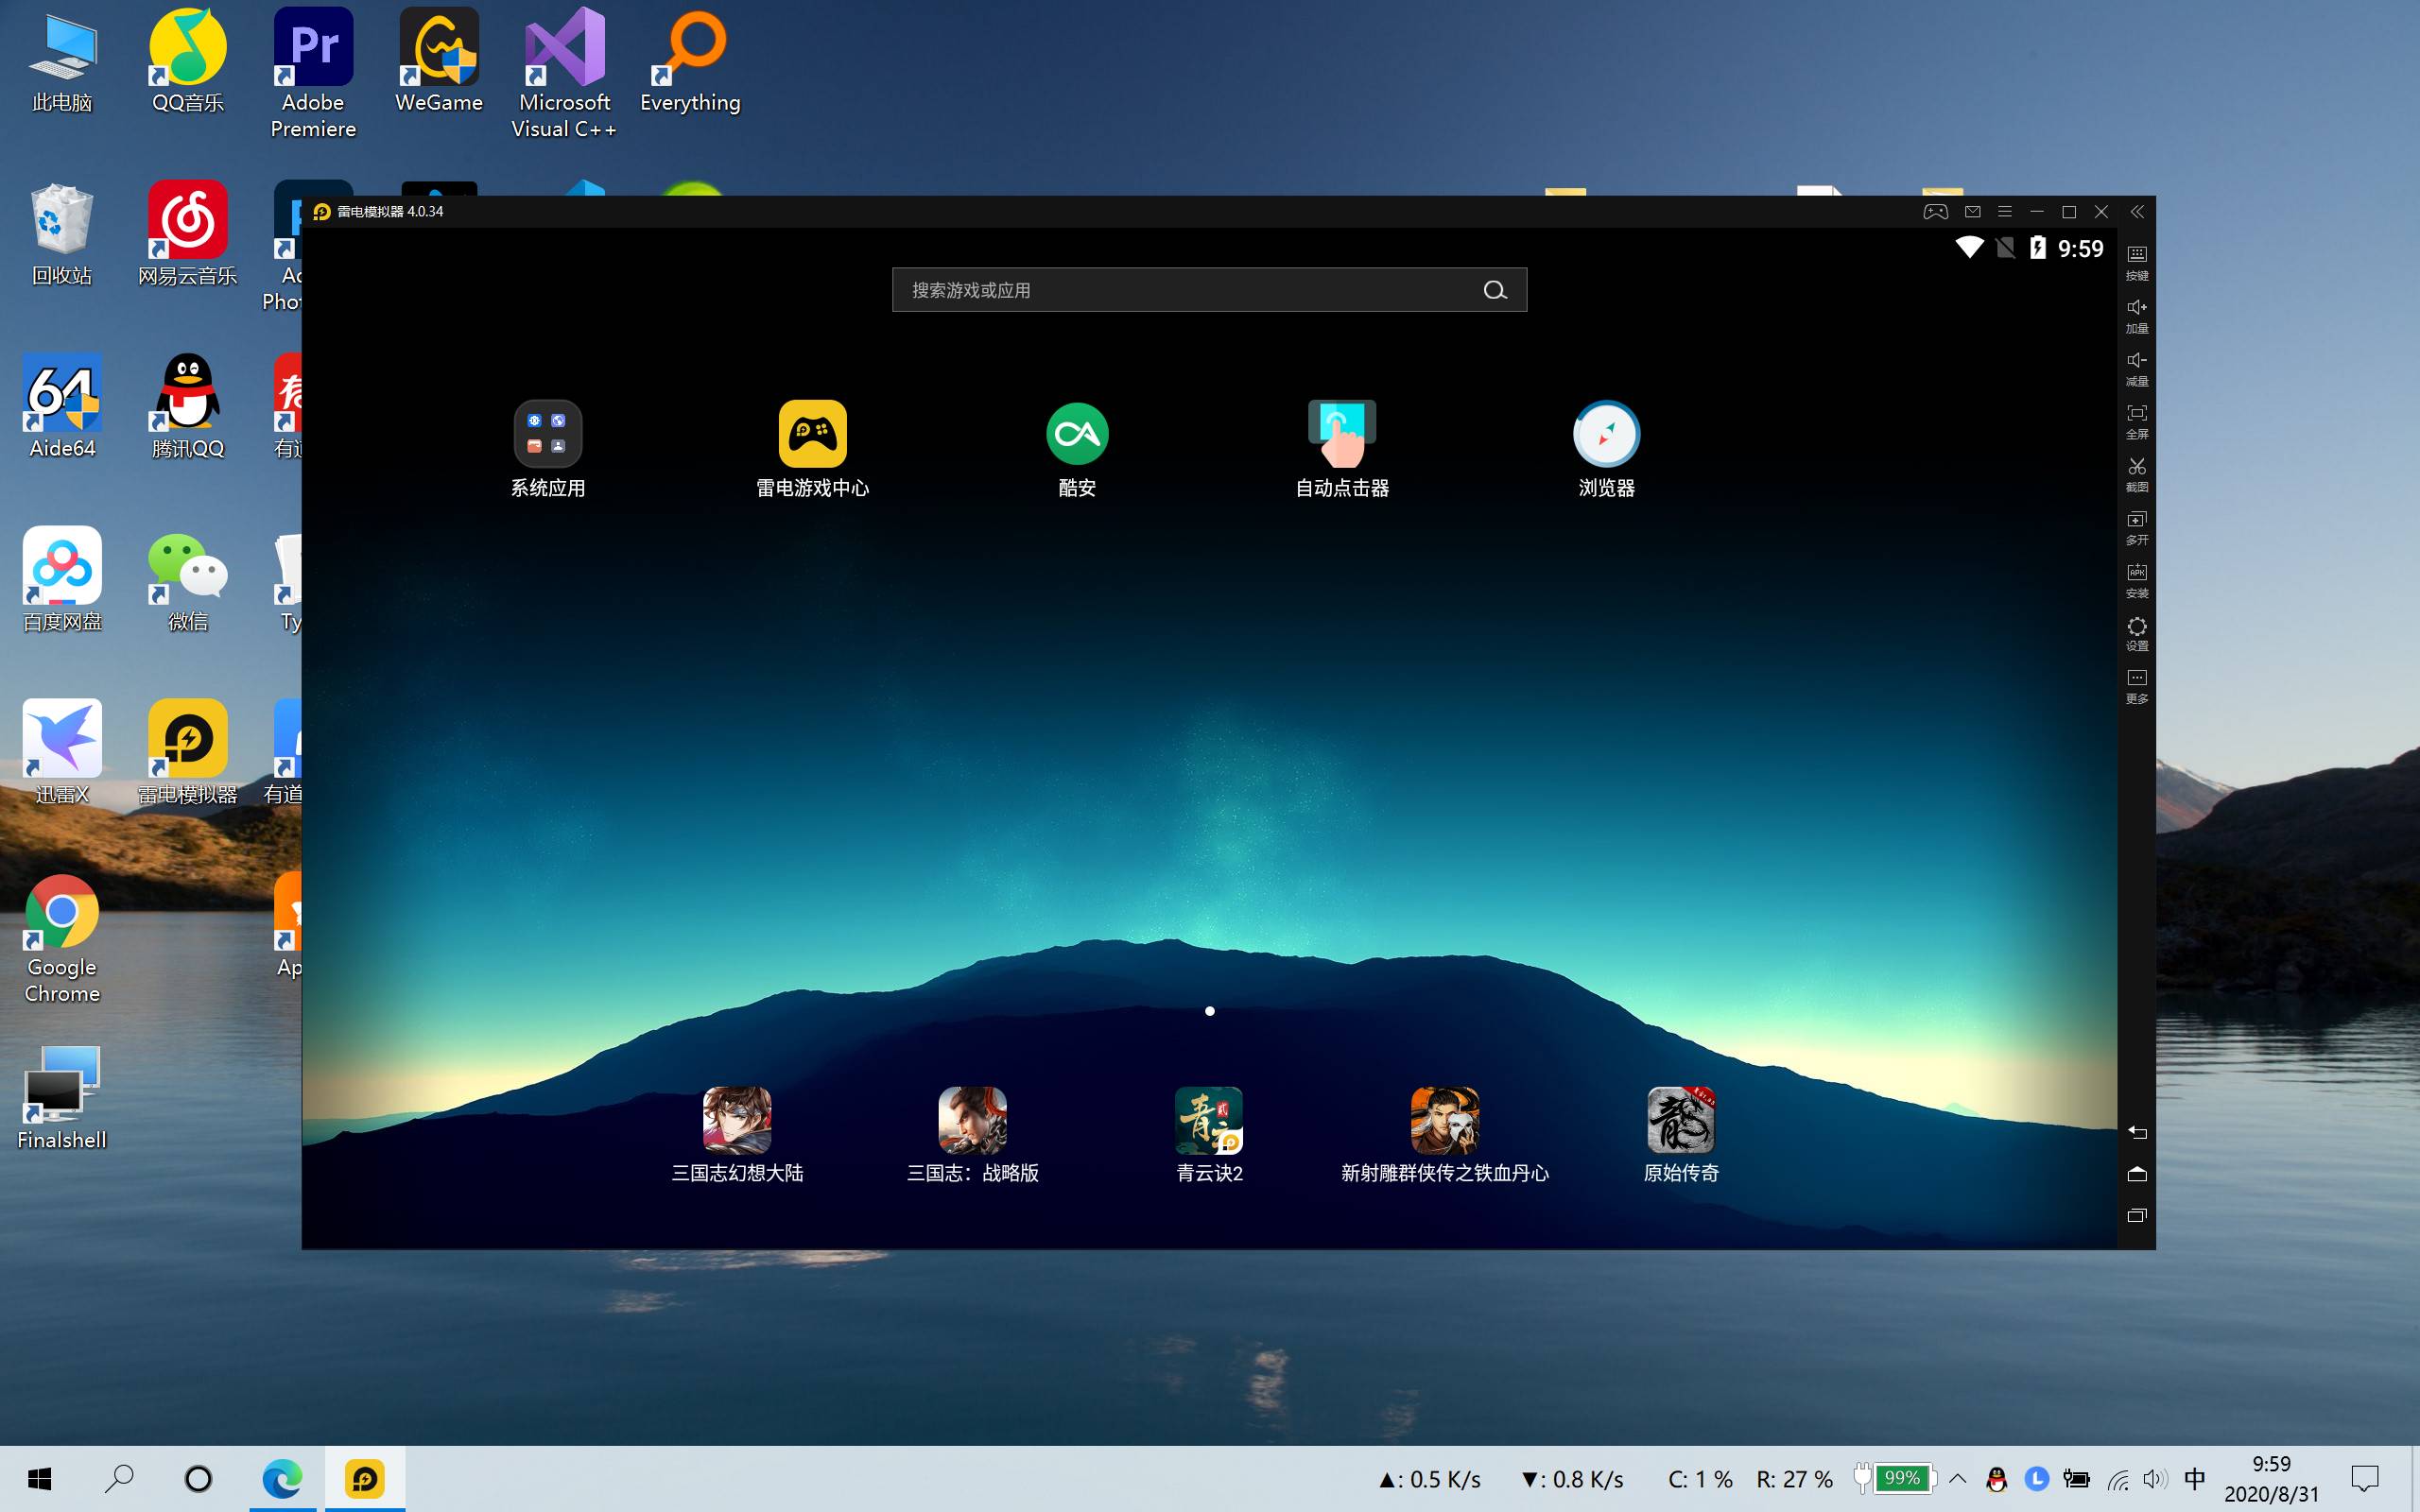Open Microsoft Edge from the taskbar

click(282, 1479)
